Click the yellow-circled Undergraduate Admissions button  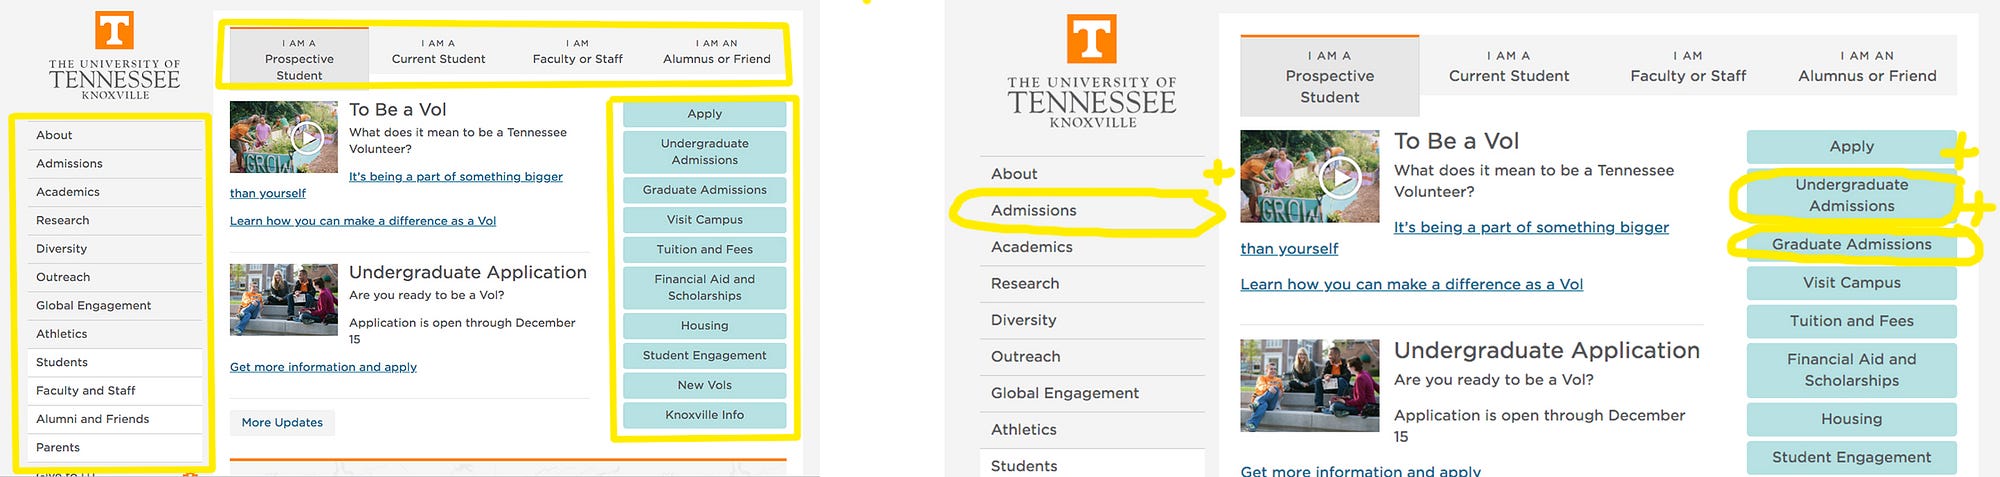[1851, 195]
